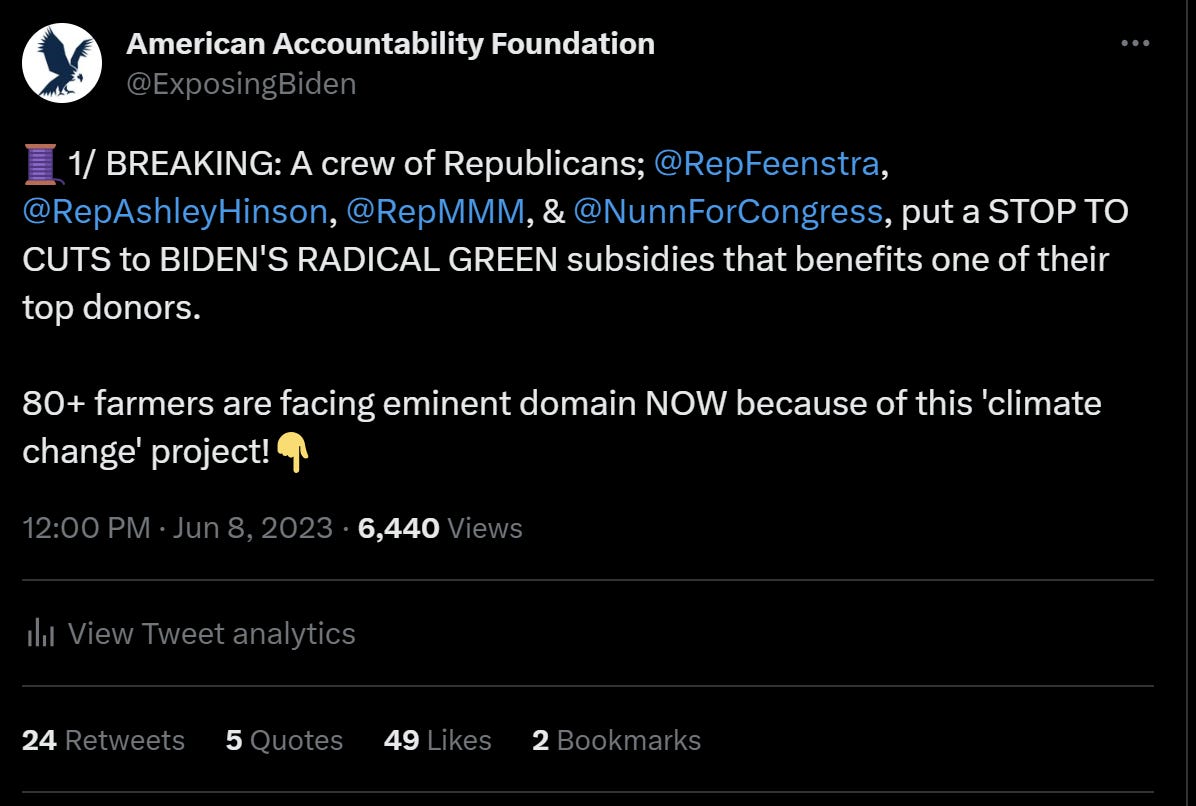This screenshot has width=1196, height=806.
Task: Click the @ExposingBiden handle
Action: [241, 84]
